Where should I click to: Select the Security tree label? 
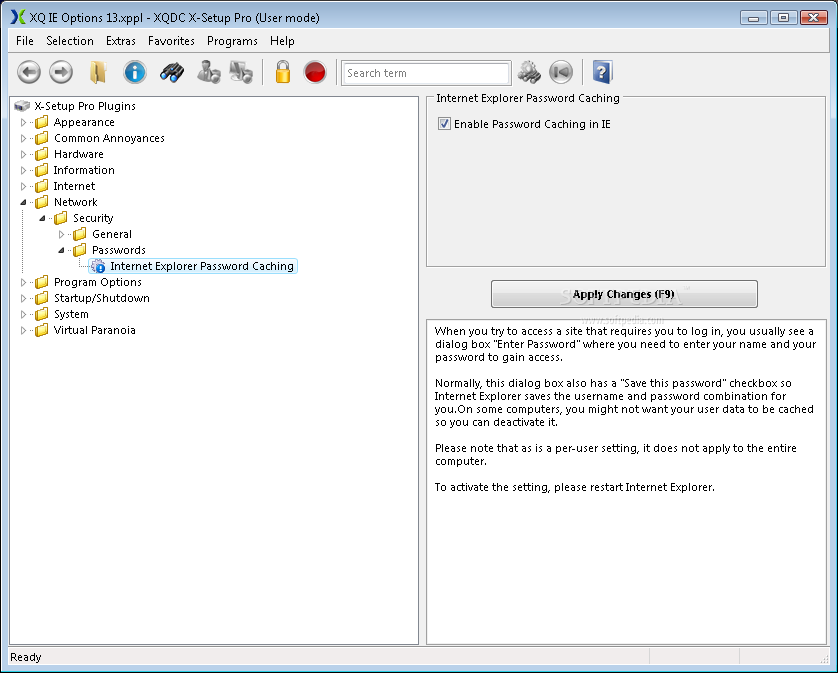[93, 218]
